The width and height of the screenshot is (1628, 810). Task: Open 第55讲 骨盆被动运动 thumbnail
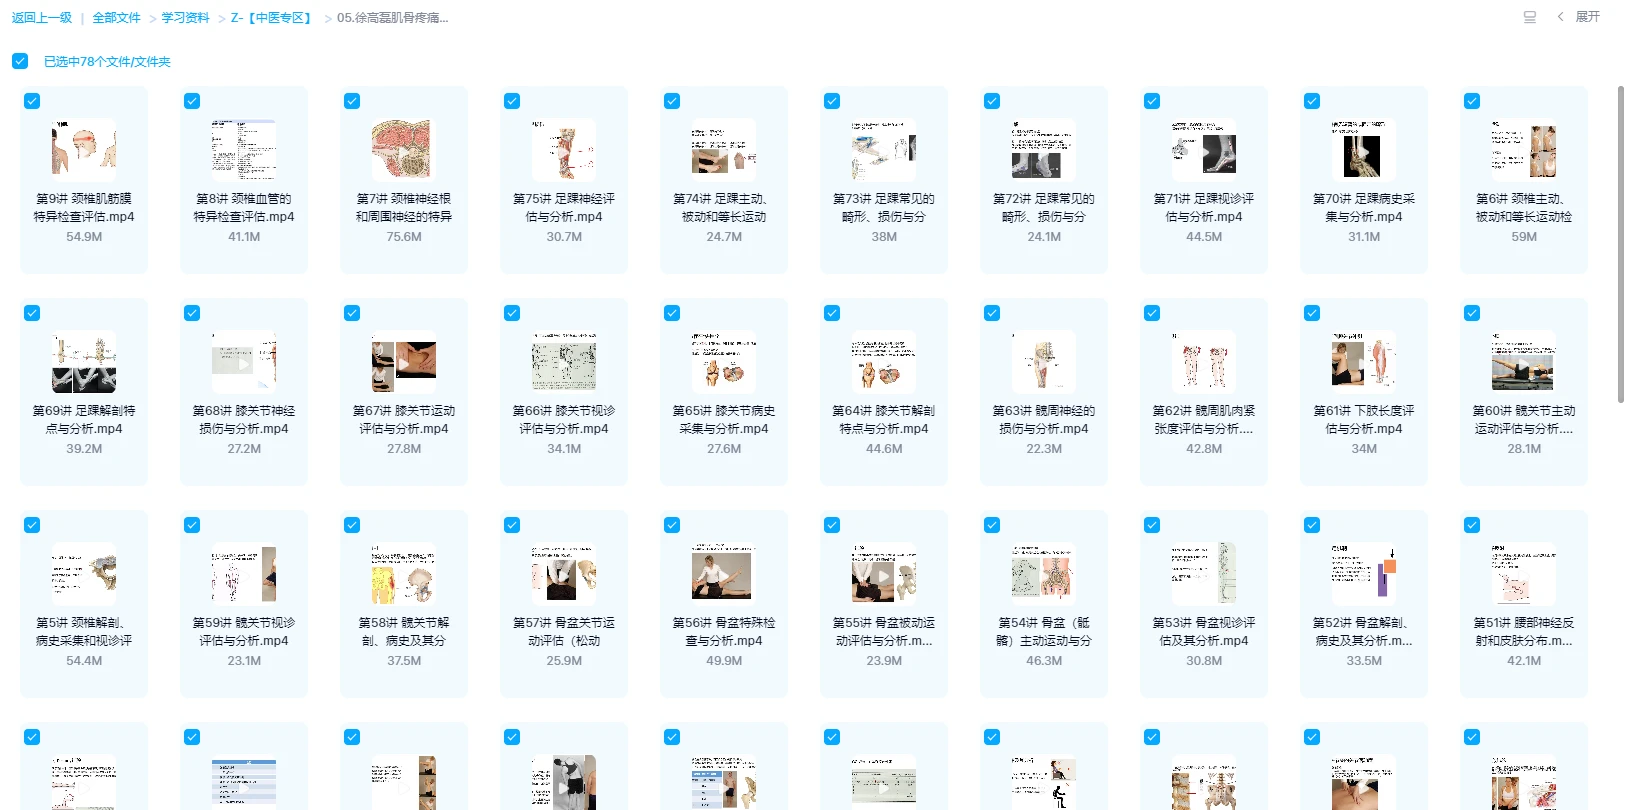(884, 573)
